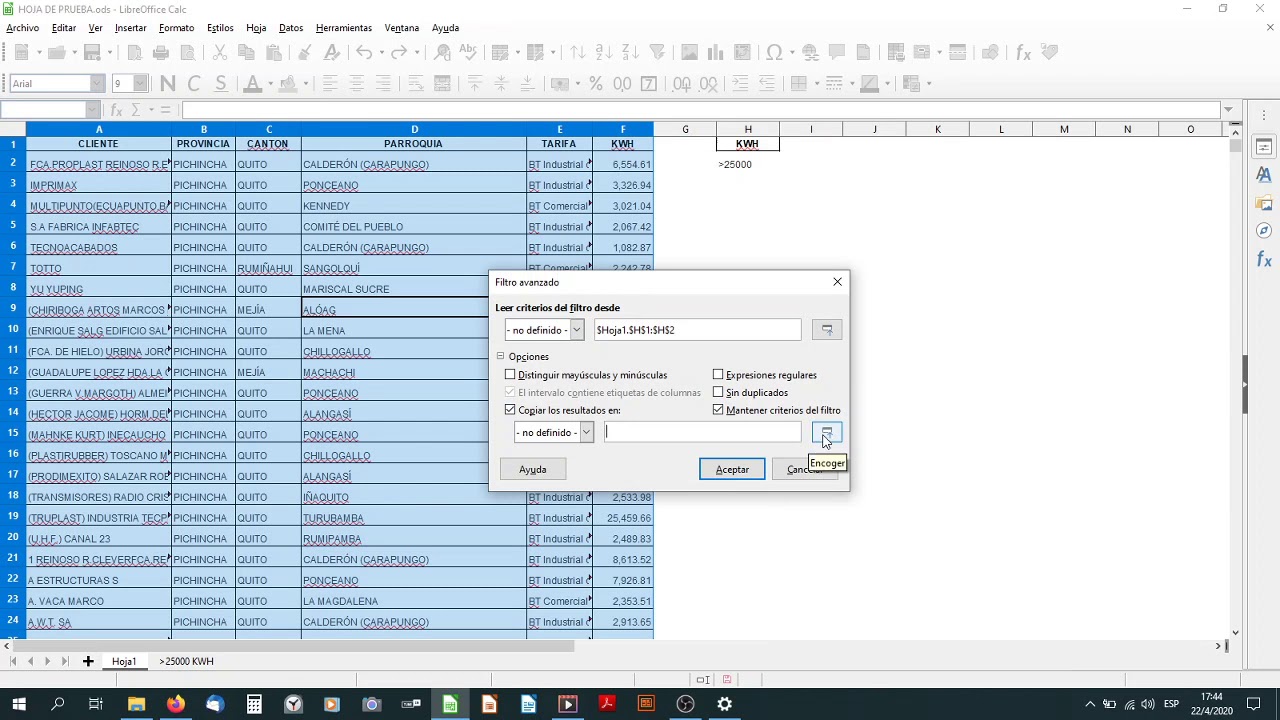This screenshot has width=1280, height=720.
Task: Click the Undo arrow icon
Action: pyautogui.click(x=364, y=52)
